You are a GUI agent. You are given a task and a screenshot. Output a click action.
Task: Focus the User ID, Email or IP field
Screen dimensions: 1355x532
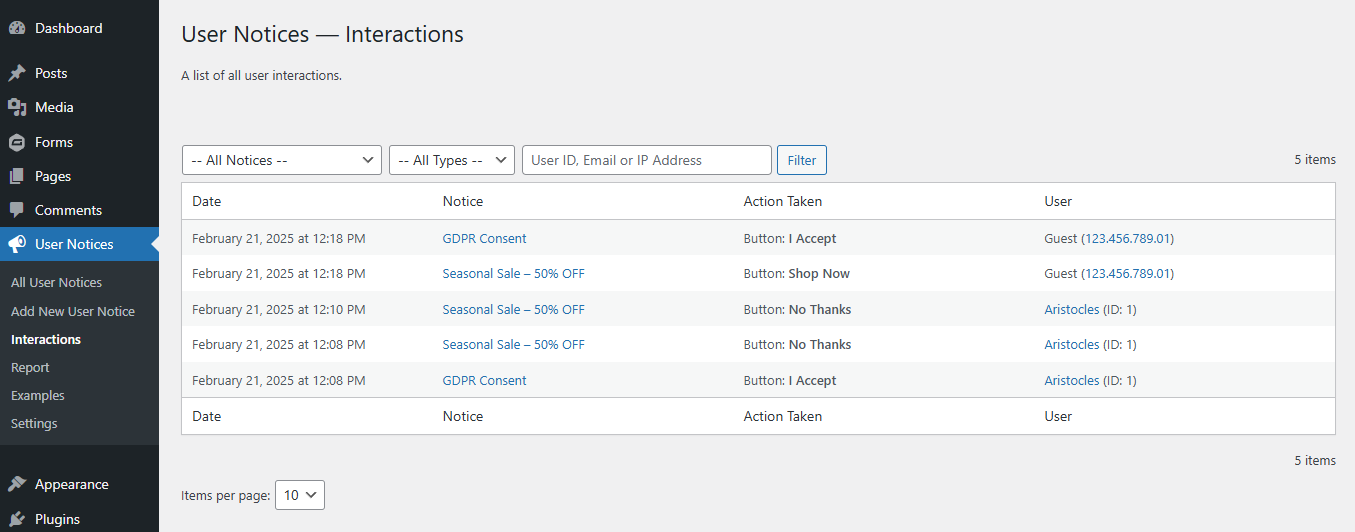[x=646, y=160]
